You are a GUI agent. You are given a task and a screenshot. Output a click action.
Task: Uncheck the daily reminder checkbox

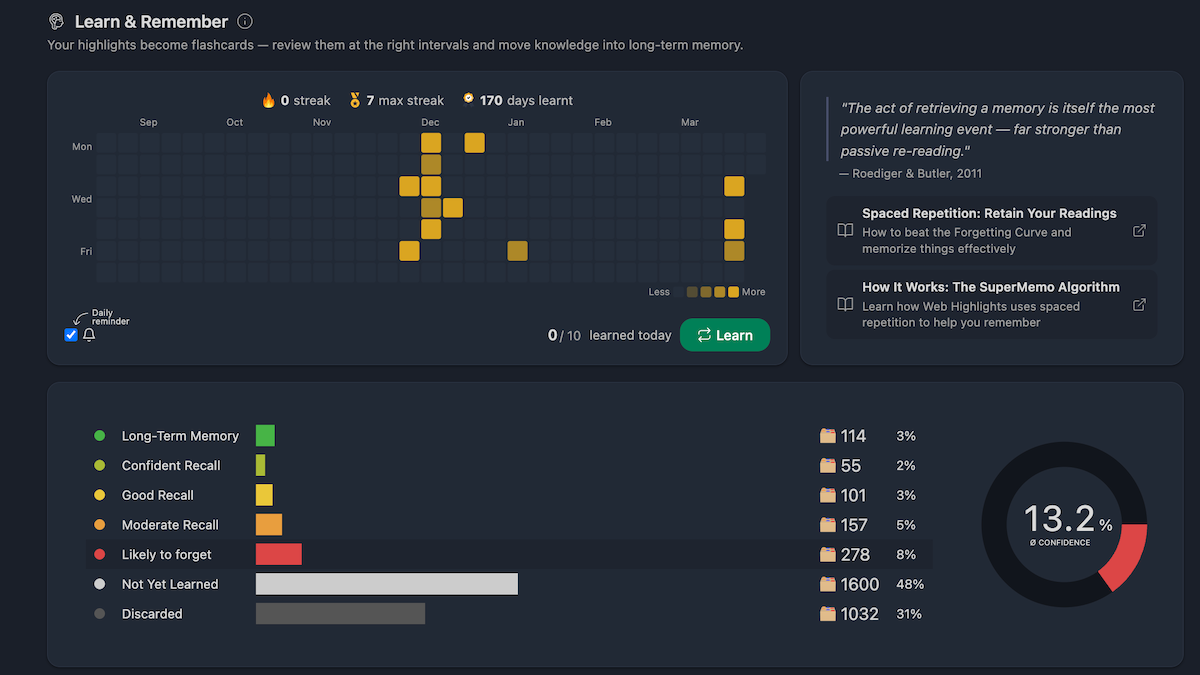[x=70, y=335]
